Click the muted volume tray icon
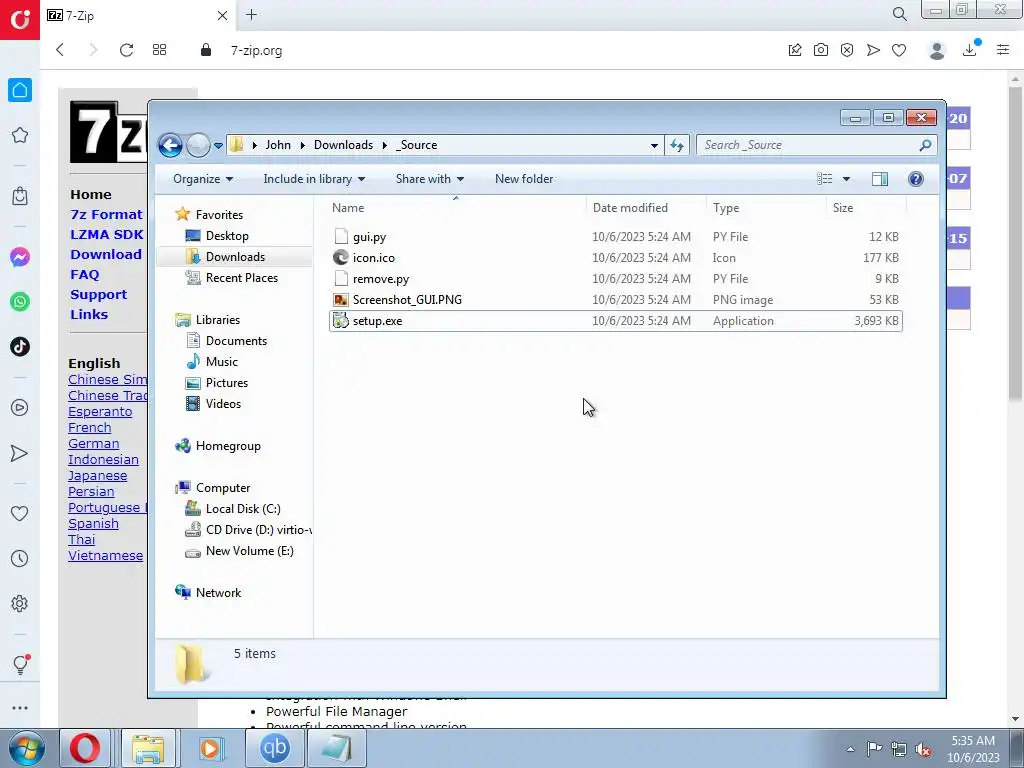 (923, 749)
